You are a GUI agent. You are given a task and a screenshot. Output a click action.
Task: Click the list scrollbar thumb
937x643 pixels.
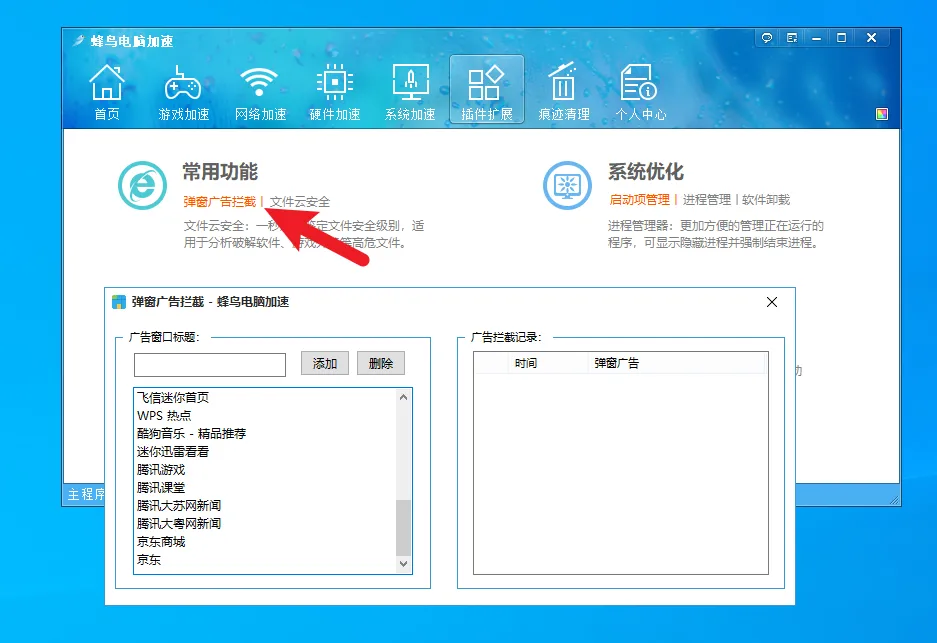tap(403, 527)
